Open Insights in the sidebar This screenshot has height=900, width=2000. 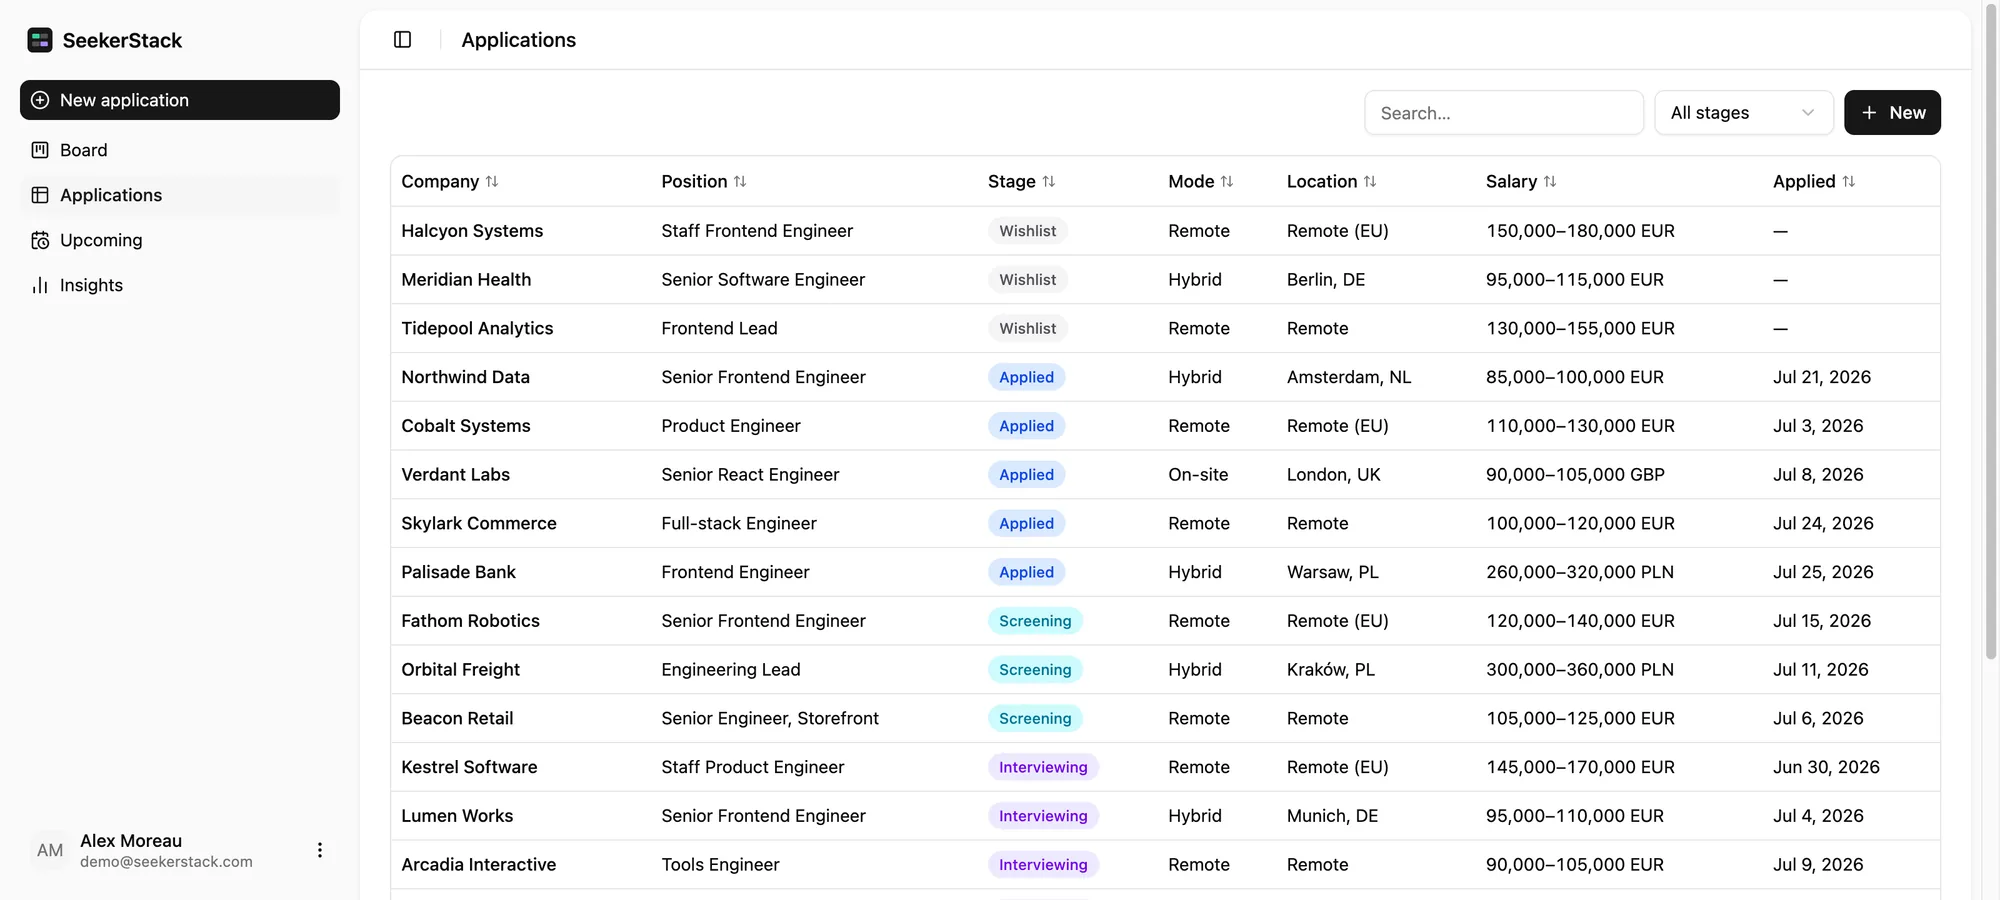pyautogui.click(x=180, y=285)
